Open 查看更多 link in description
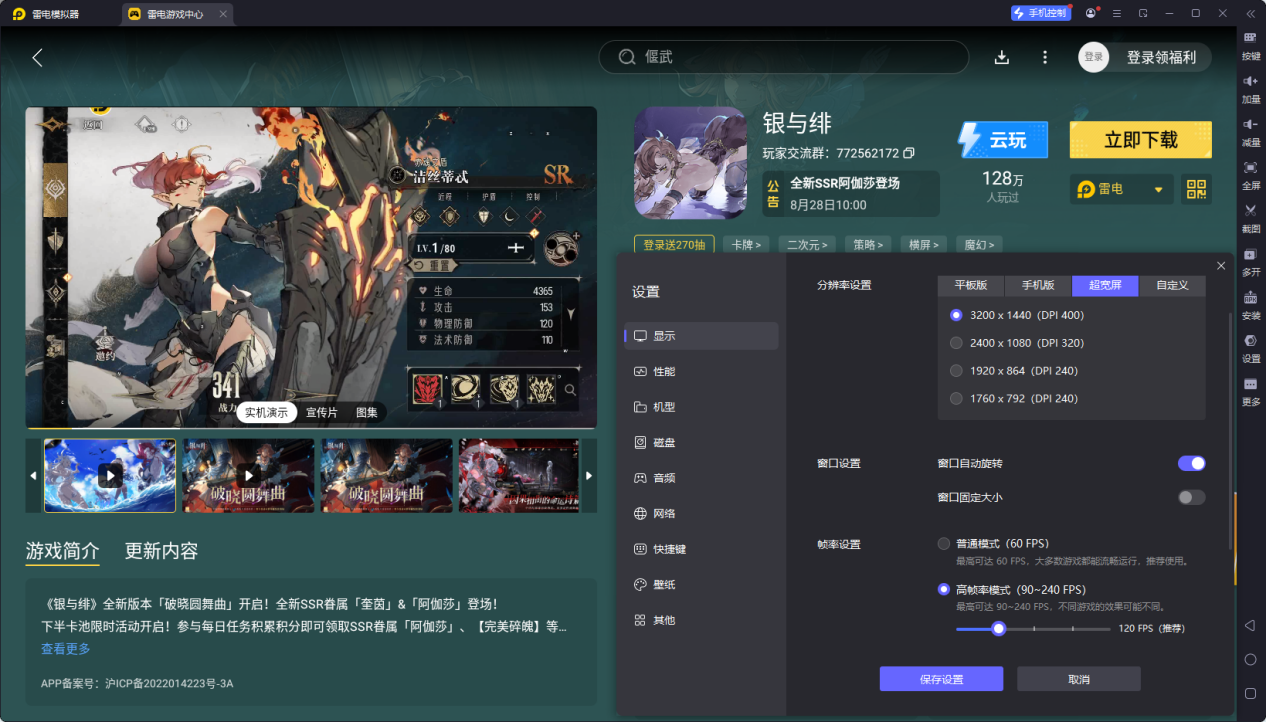This screenshot has width=1266, height=722. coord(65,649)
